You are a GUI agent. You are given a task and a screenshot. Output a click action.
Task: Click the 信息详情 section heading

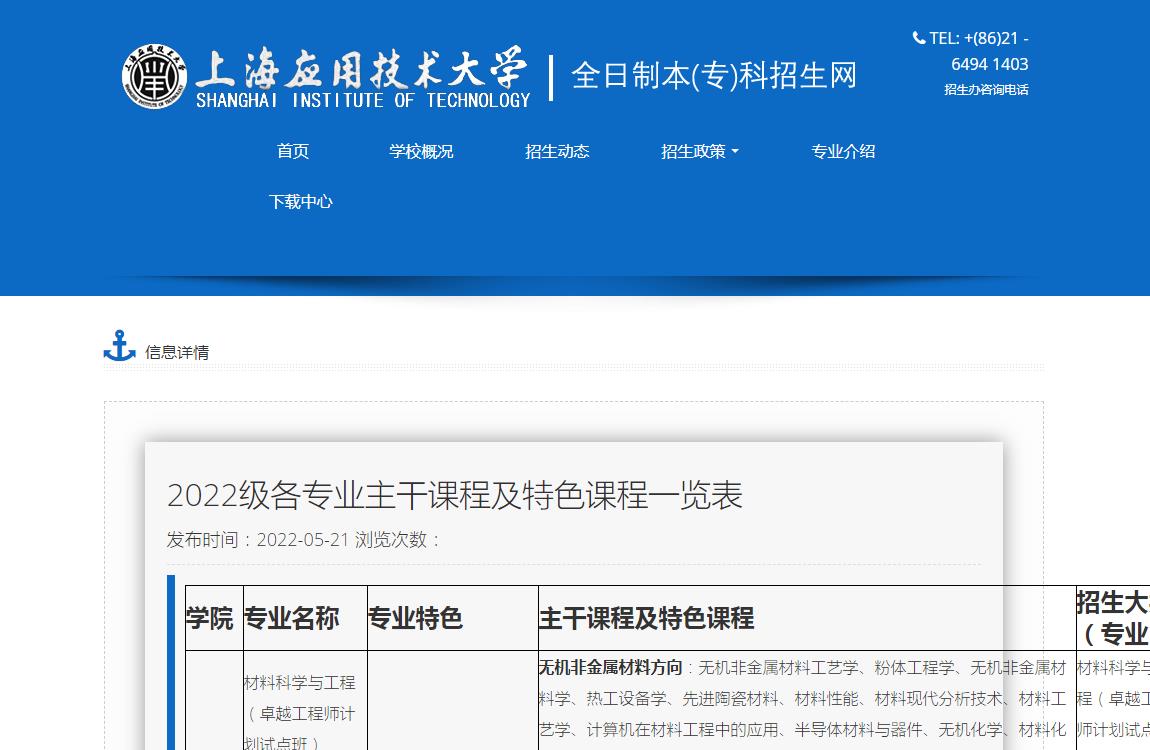pyautogui.click(x=177, y=352)
